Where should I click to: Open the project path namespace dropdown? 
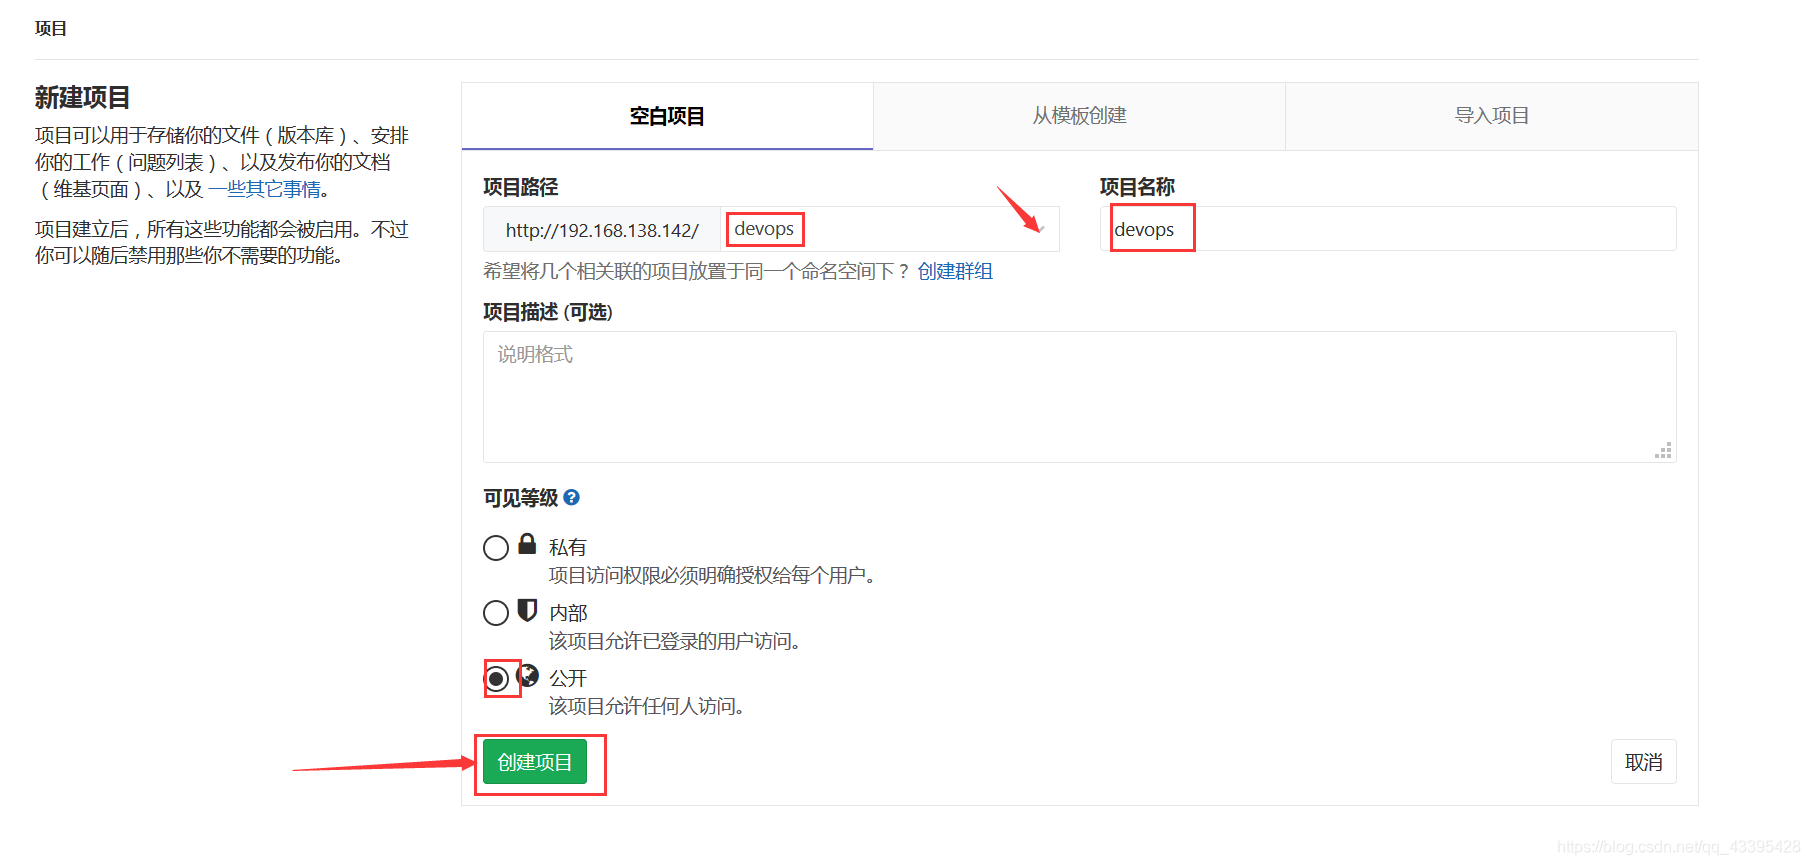(x=890, y=229)
